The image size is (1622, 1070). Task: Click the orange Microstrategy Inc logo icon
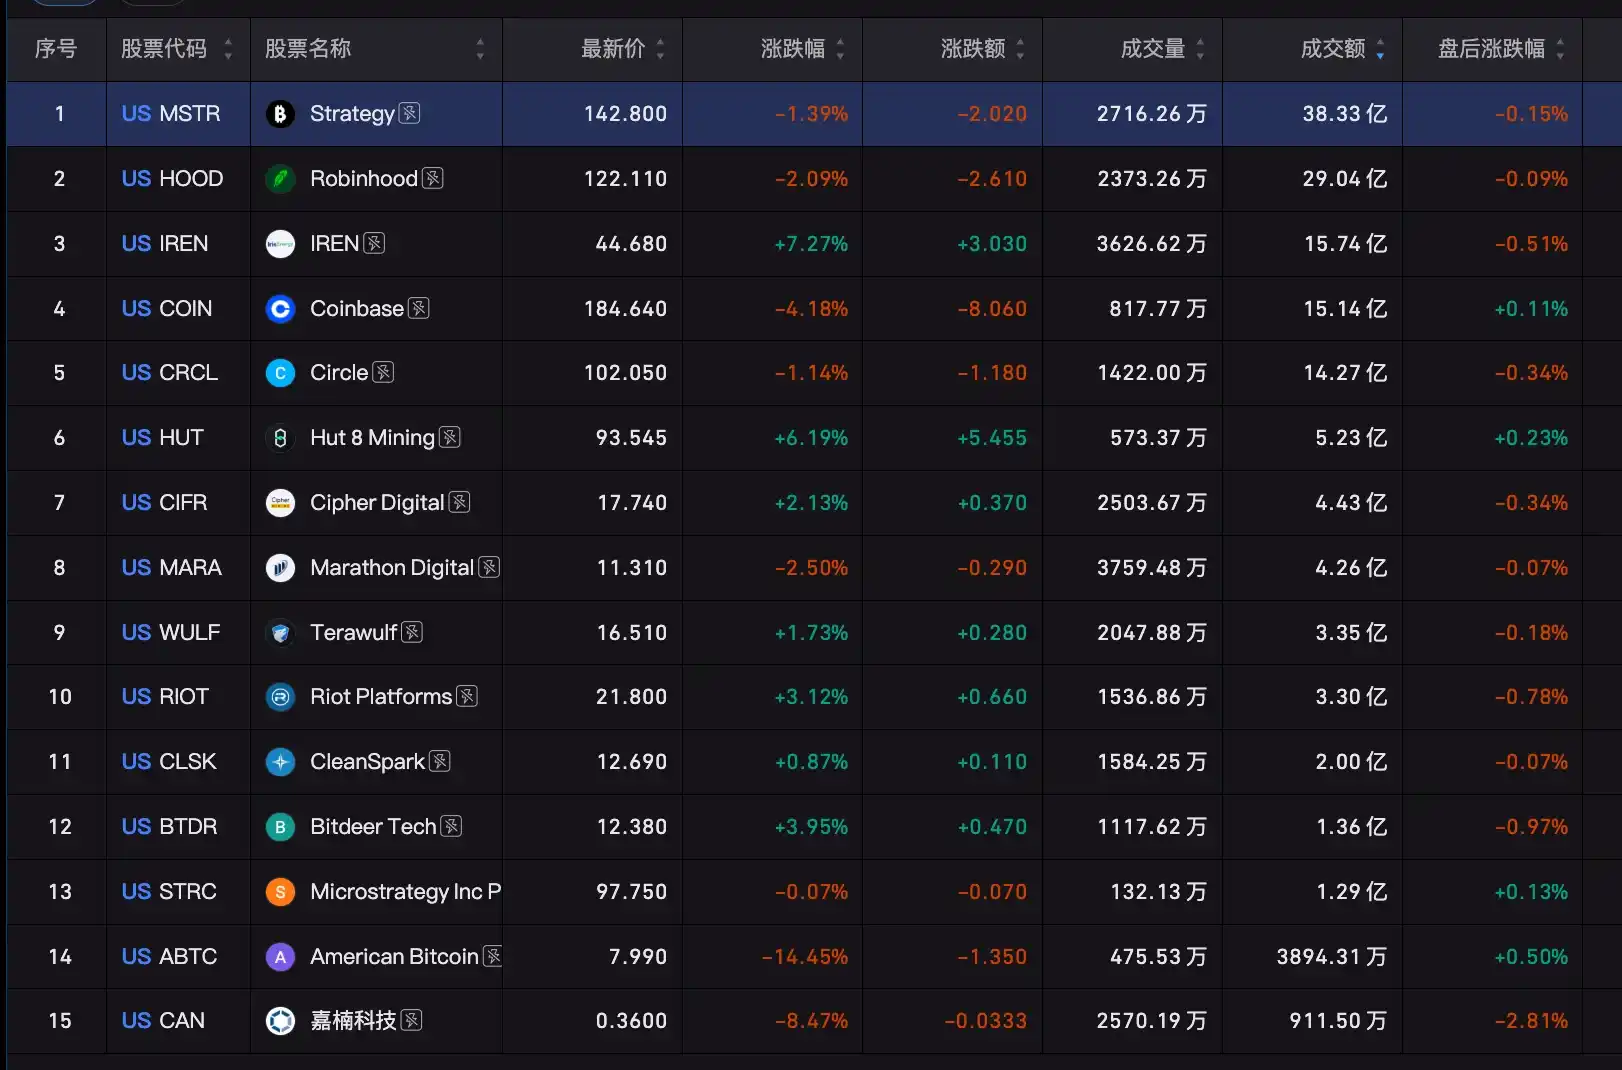tap(280, 892)
